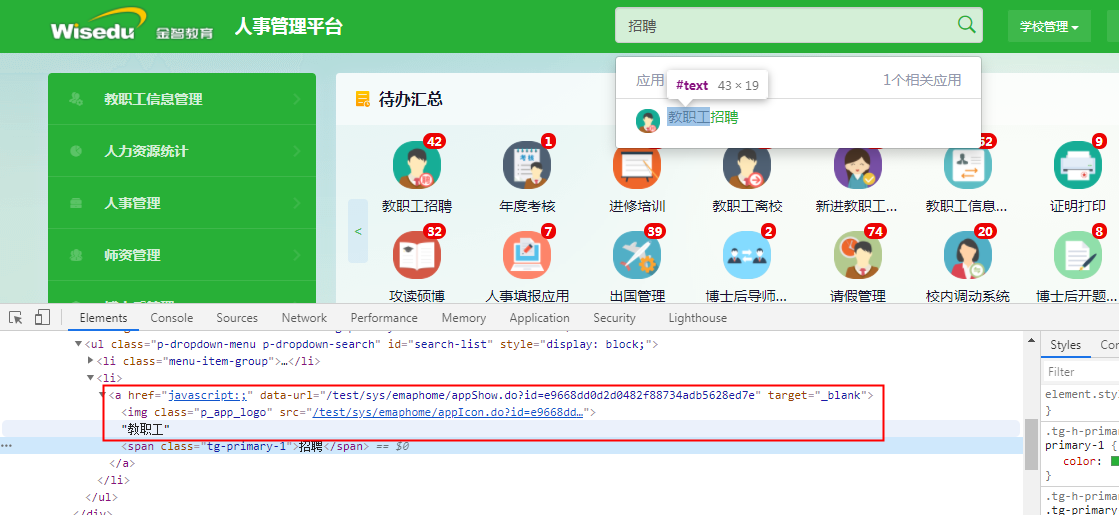Collapse the a href javascript node triangle
This screenshot has height=515, width=1119.
103,394
